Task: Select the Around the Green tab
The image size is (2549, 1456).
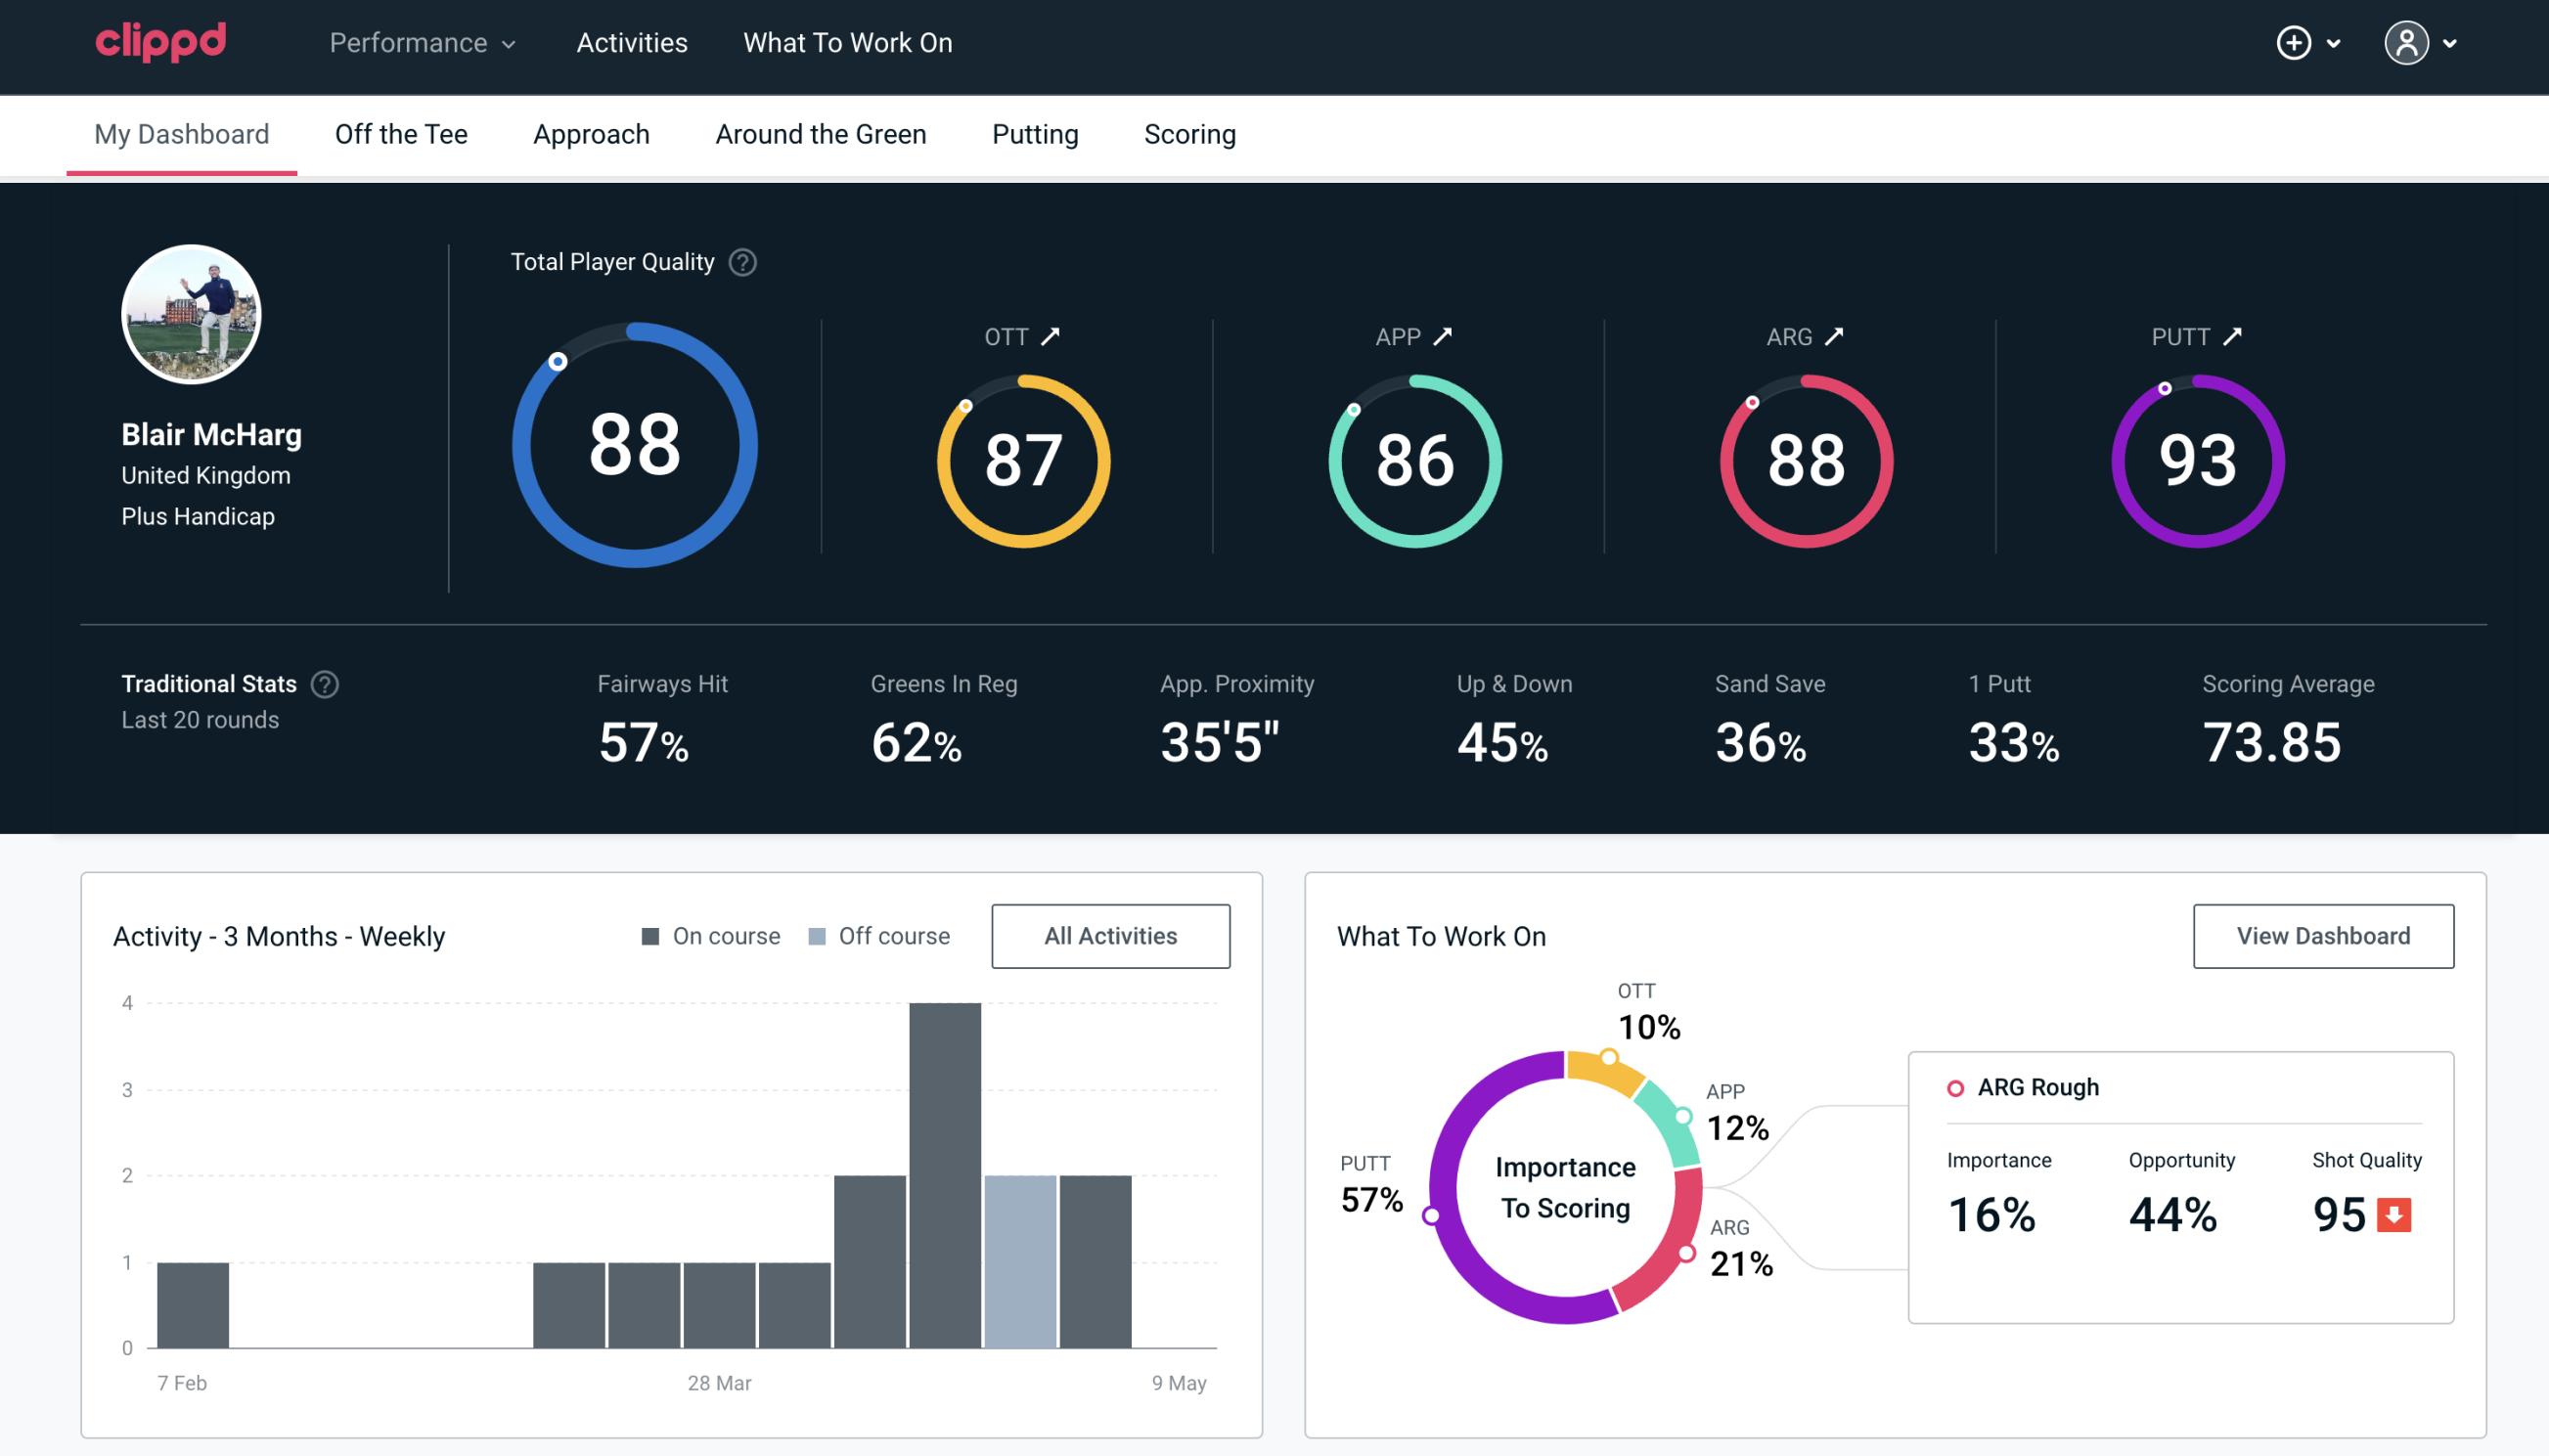Action: (820, 133)
